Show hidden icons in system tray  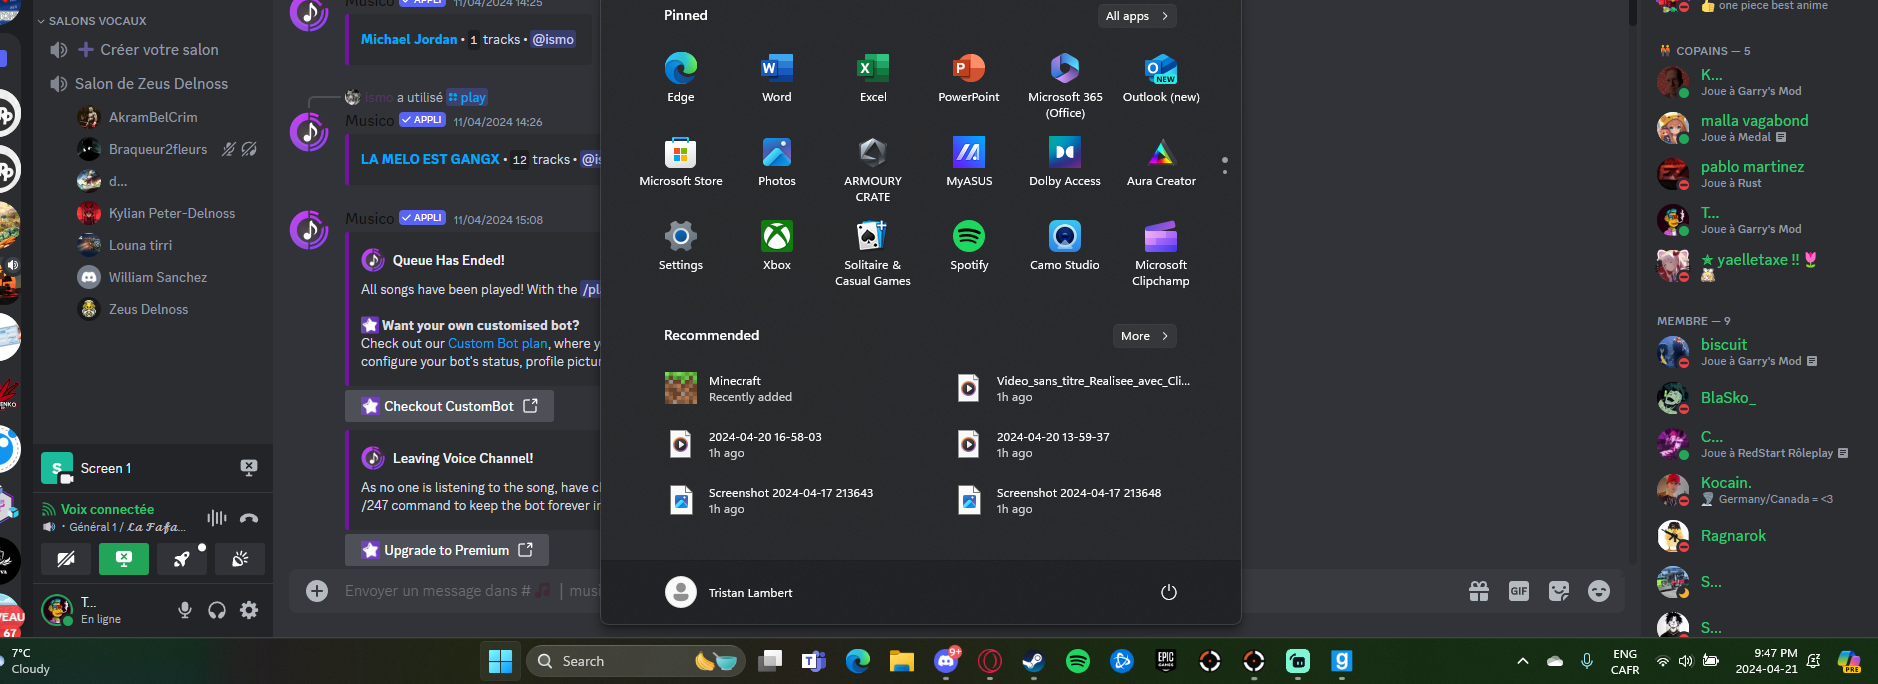pos(1522,661)
